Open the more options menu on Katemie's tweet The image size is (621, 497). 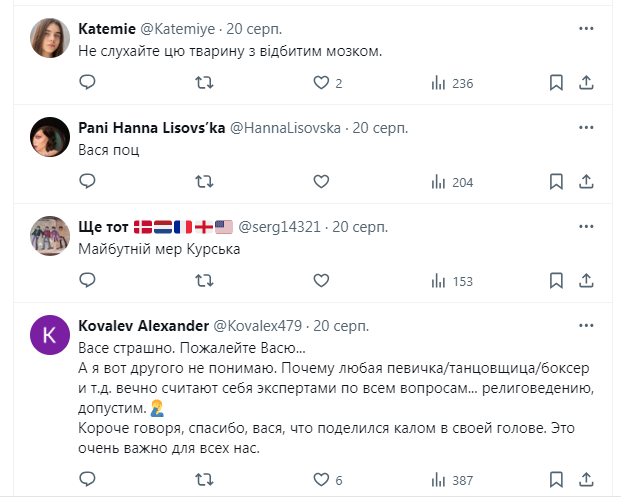pyautogui.click(x=588, y=29)
